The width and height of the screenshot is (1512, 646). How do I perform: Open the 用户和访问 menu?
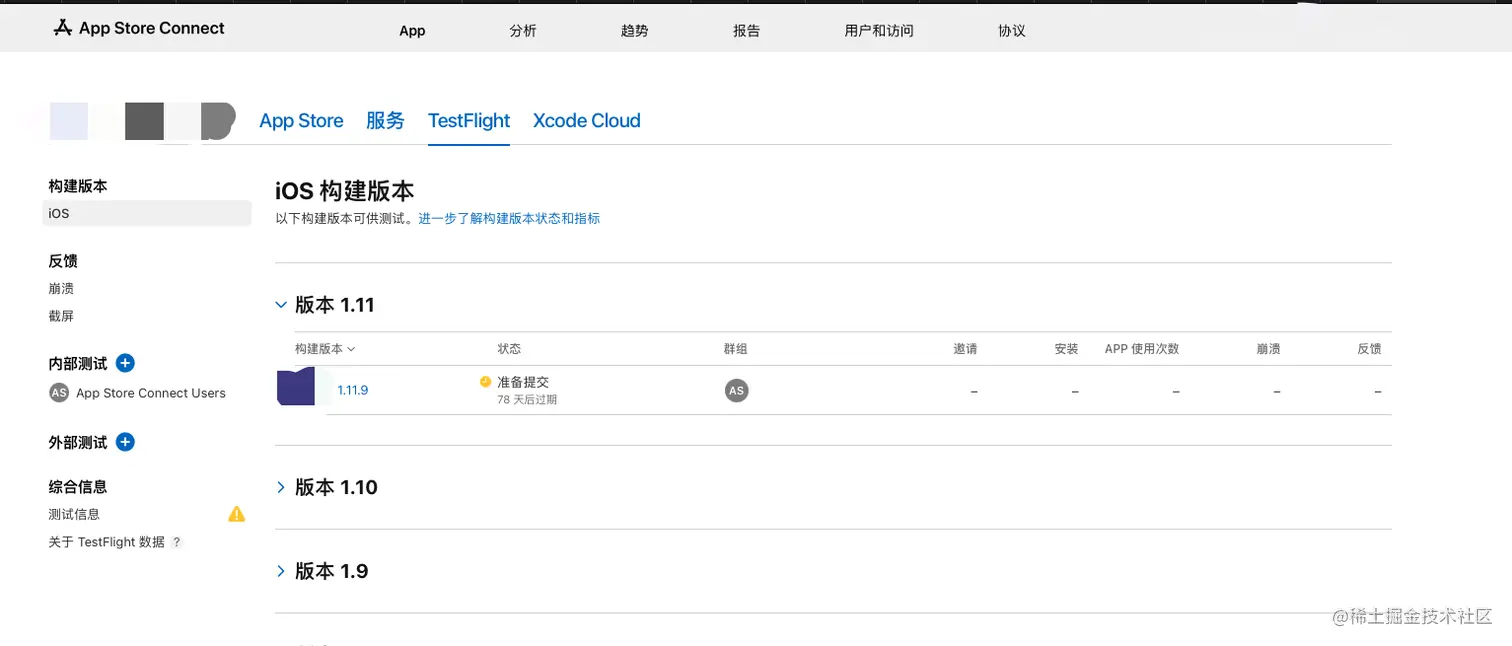point(878,31)
